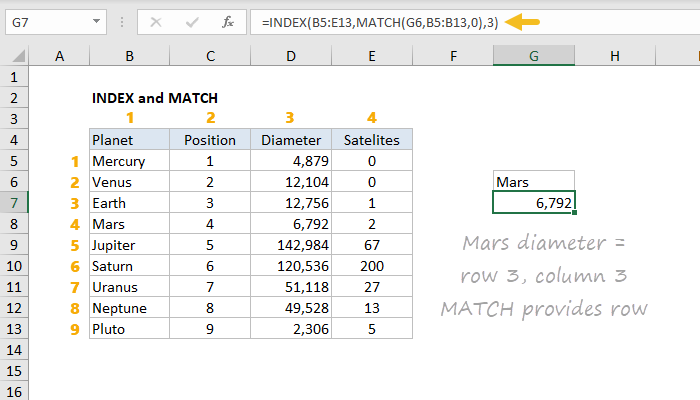The image size is (700, 400).
Task: Select the cell containing Mars in G6
Action: pos(533,182)
